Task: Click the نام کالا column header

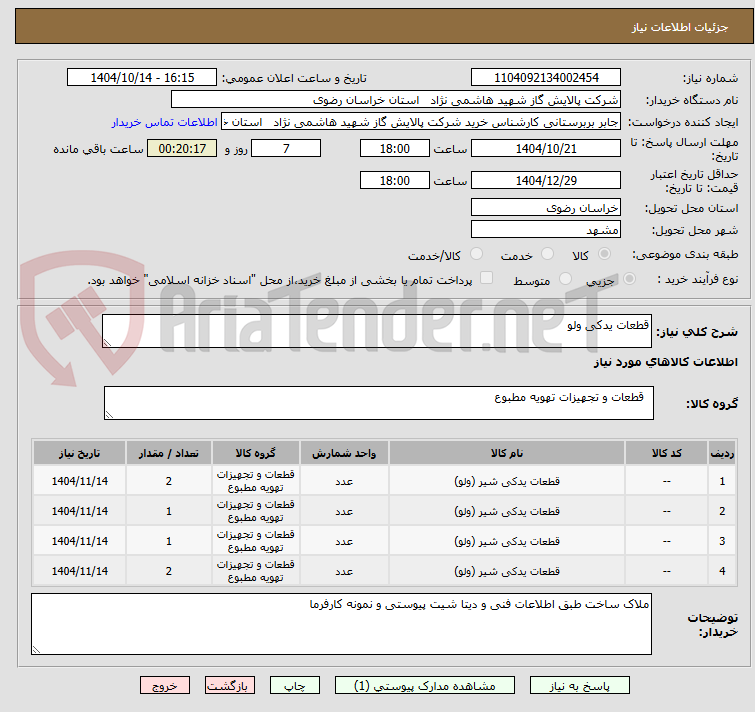Action: [507, 453]
